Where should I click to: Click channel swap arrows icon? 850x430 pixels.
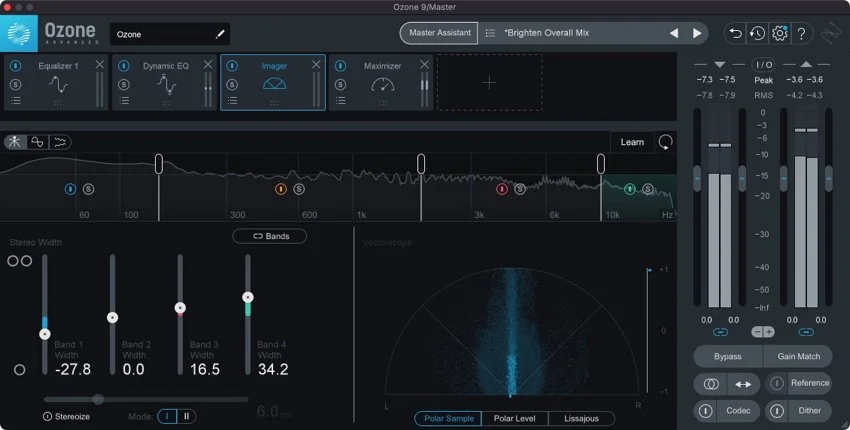coord(743,384)
